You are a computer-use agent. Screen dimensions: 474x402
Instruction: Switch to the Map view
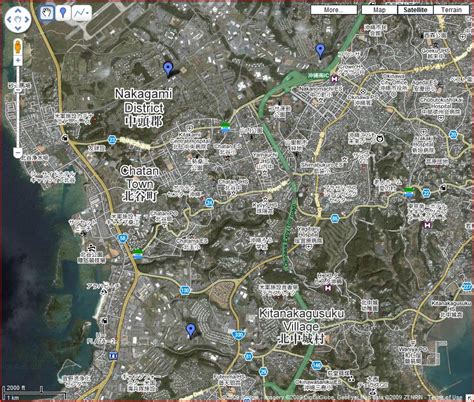coord(379,10)
